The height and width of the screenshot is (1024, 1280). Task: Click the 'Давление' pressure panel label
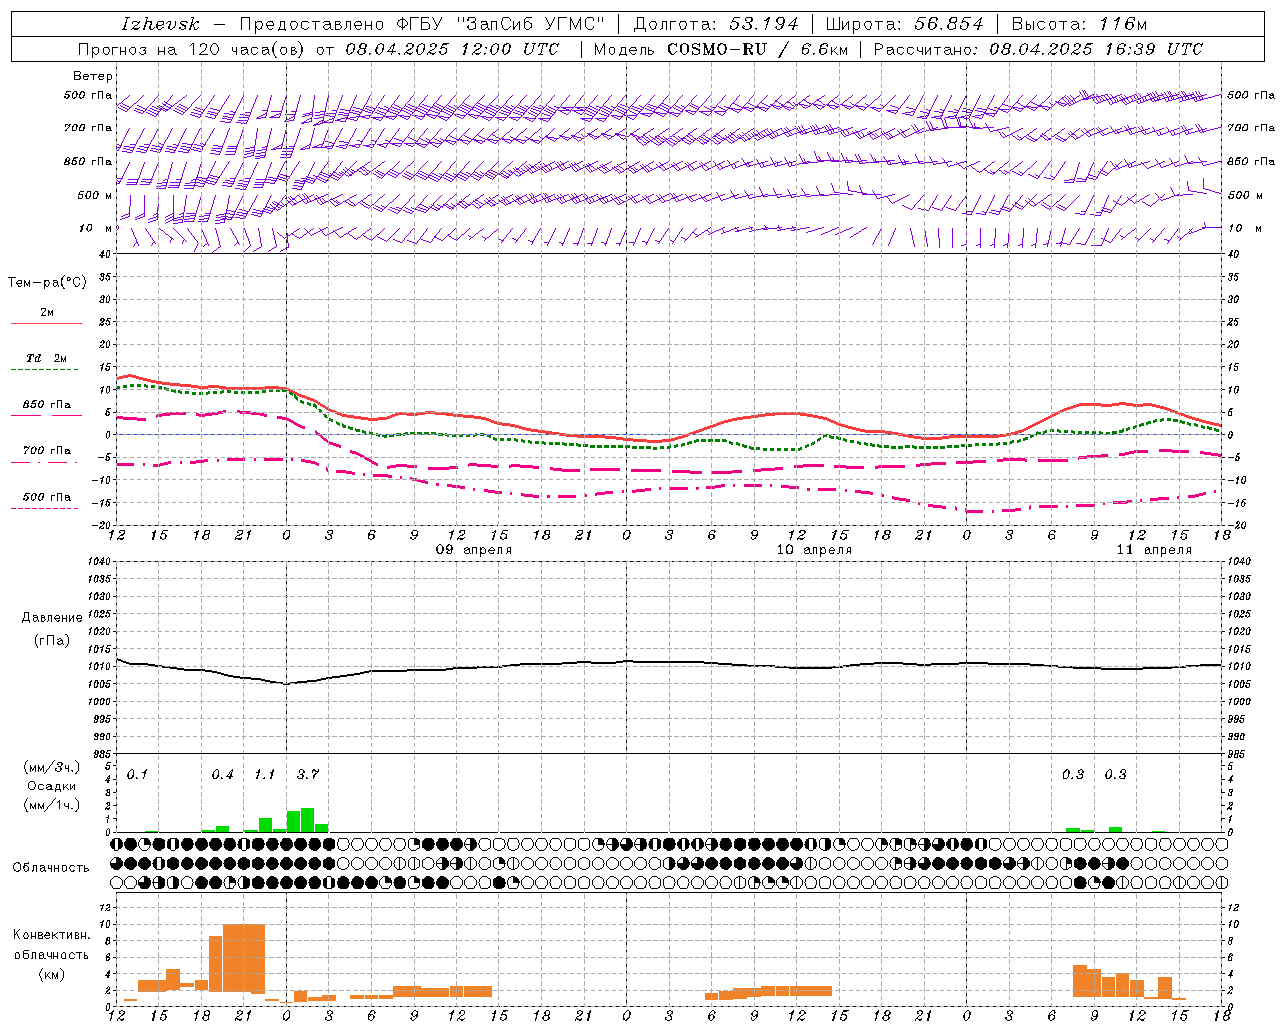(52, 618)
